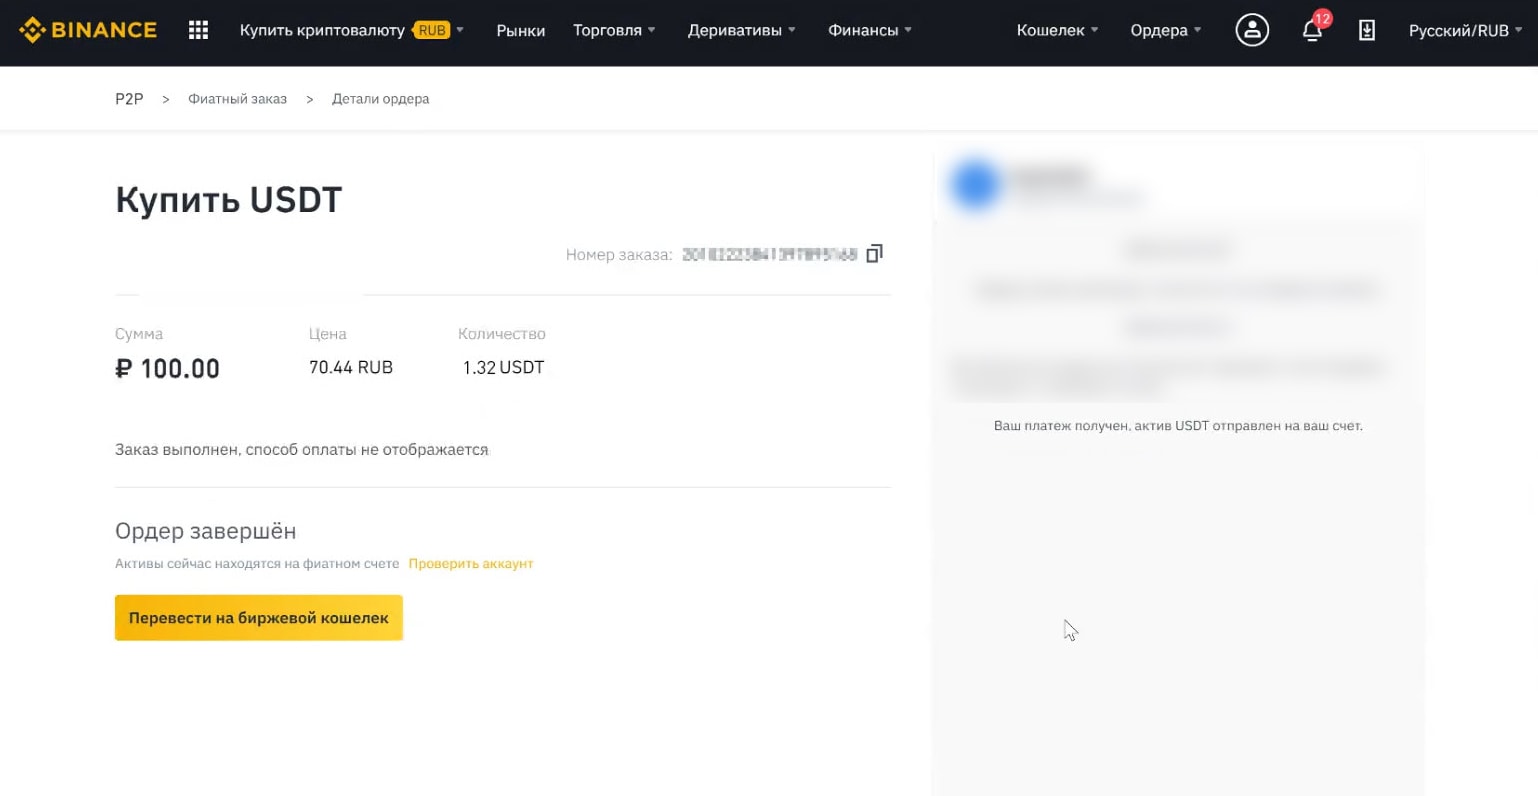Click the download app icon
The height and width of the screenshot is (796, 1538).
pyautogui.click(x=1367, y=31)
